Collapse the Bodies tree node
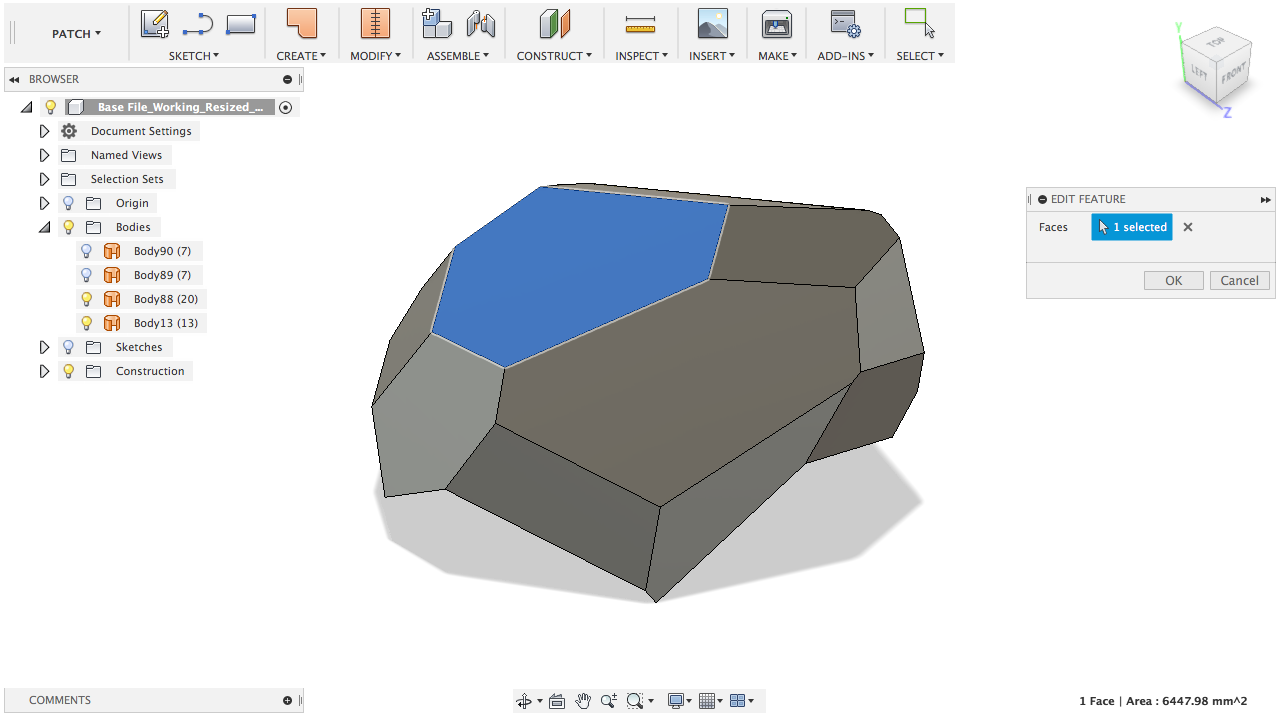This screenshot has height=713, width=1280. [x=44, y=227]
